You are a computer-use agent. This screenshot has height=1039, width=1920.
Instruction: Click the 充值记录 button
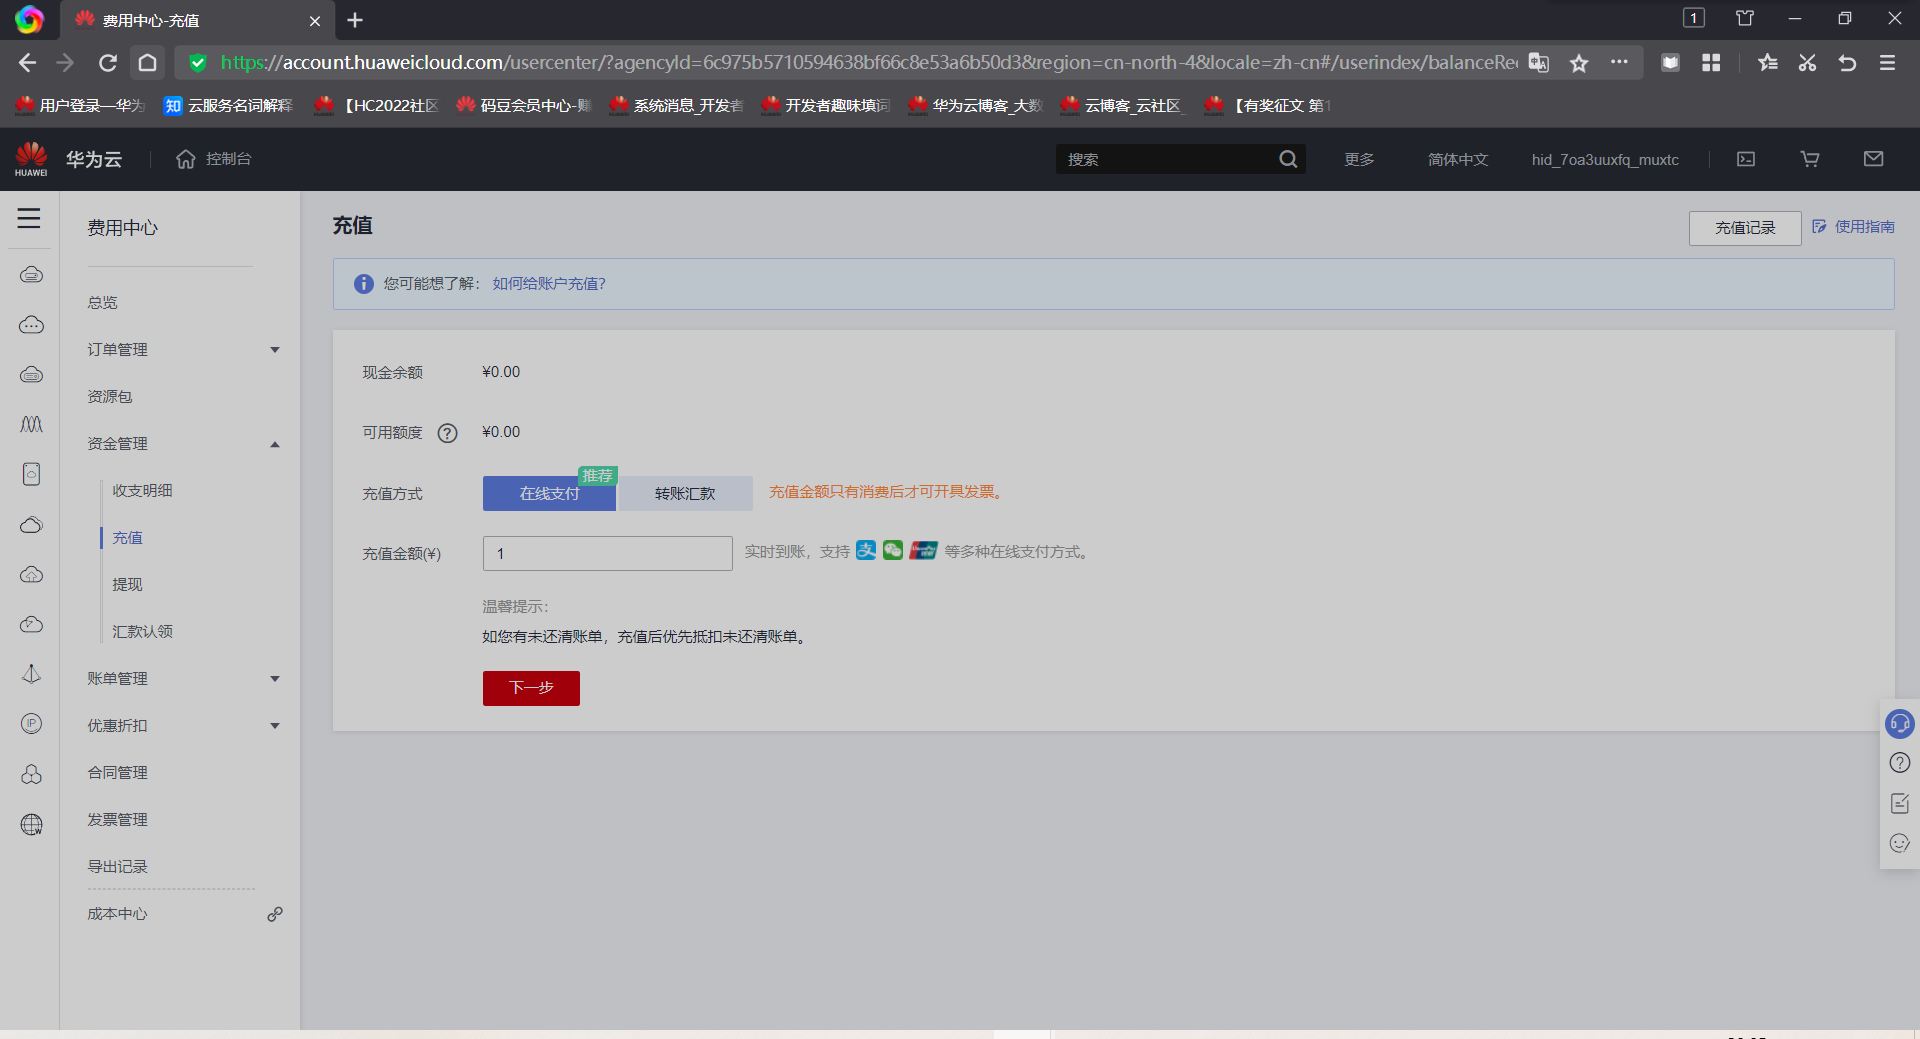click(1745, 228)
